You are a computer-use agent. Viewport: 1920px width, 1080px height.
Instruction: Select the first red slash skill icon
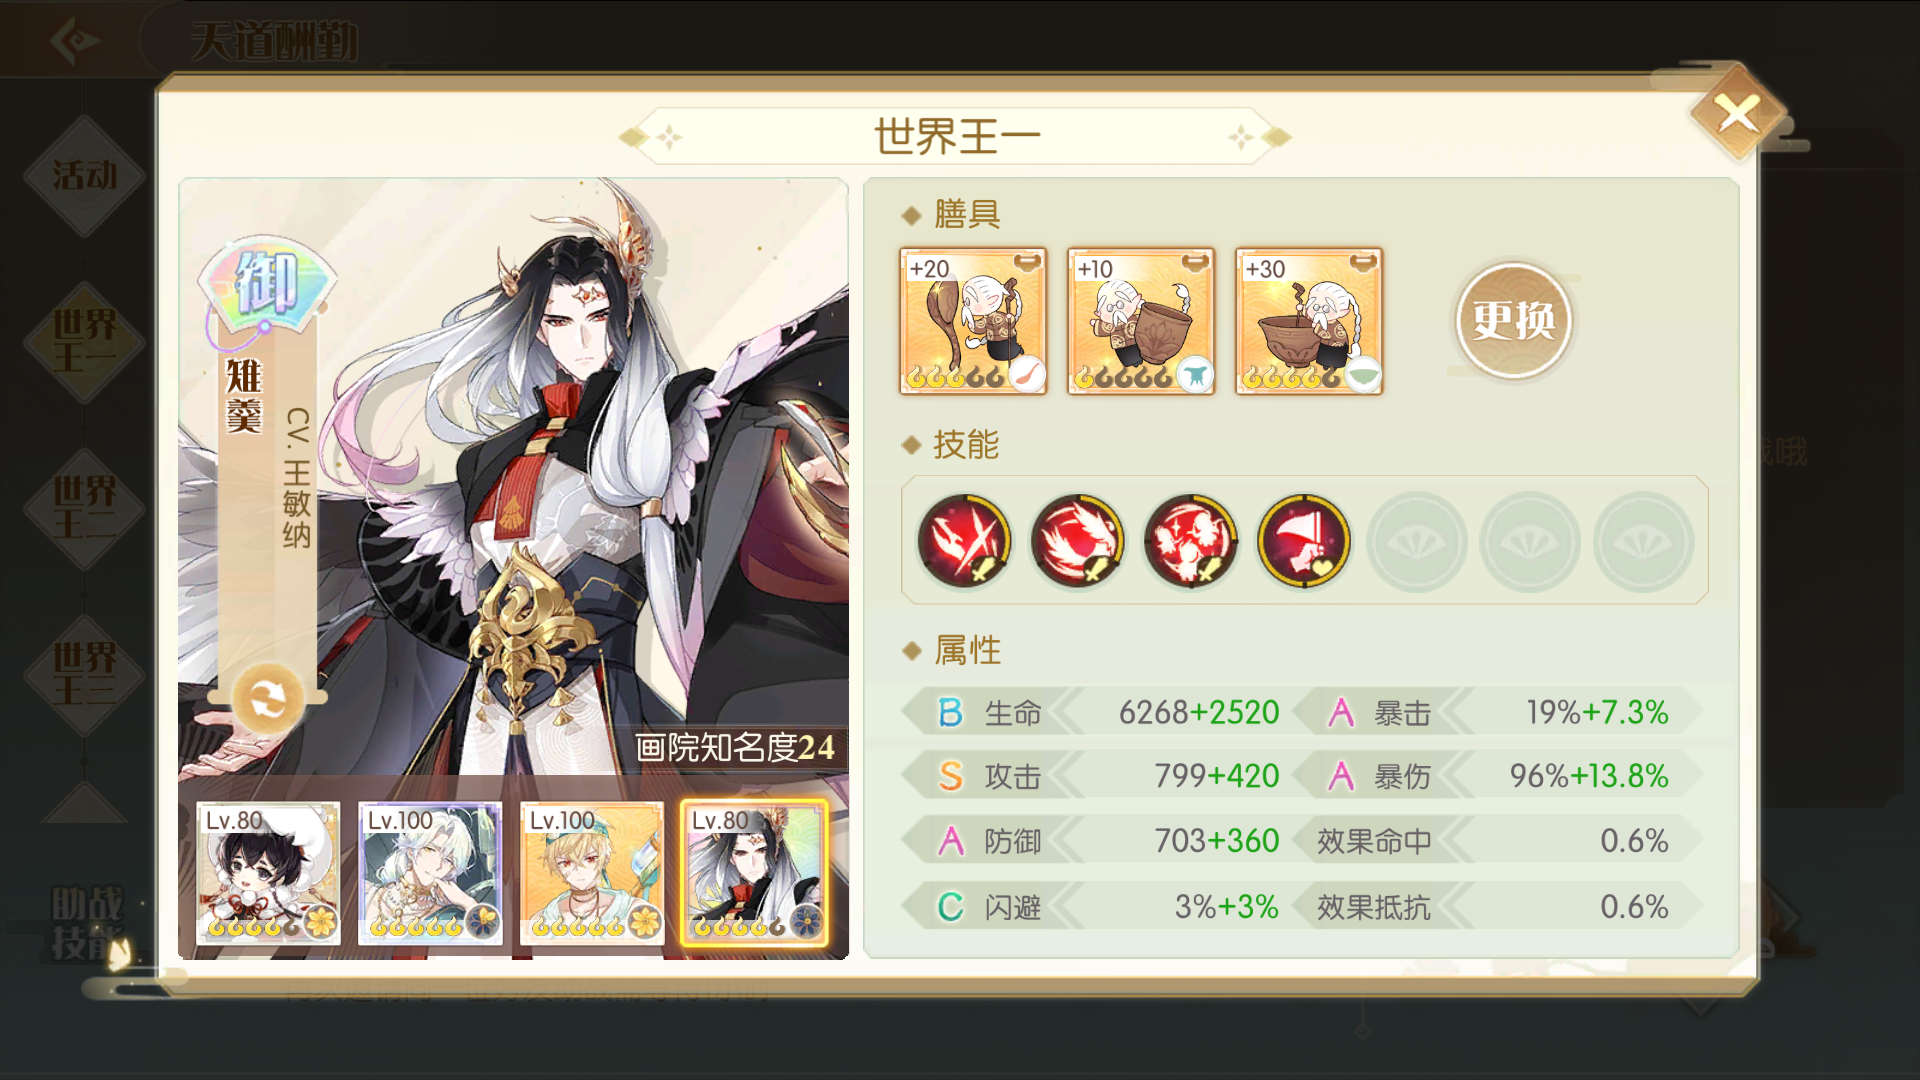pos(964,541)
